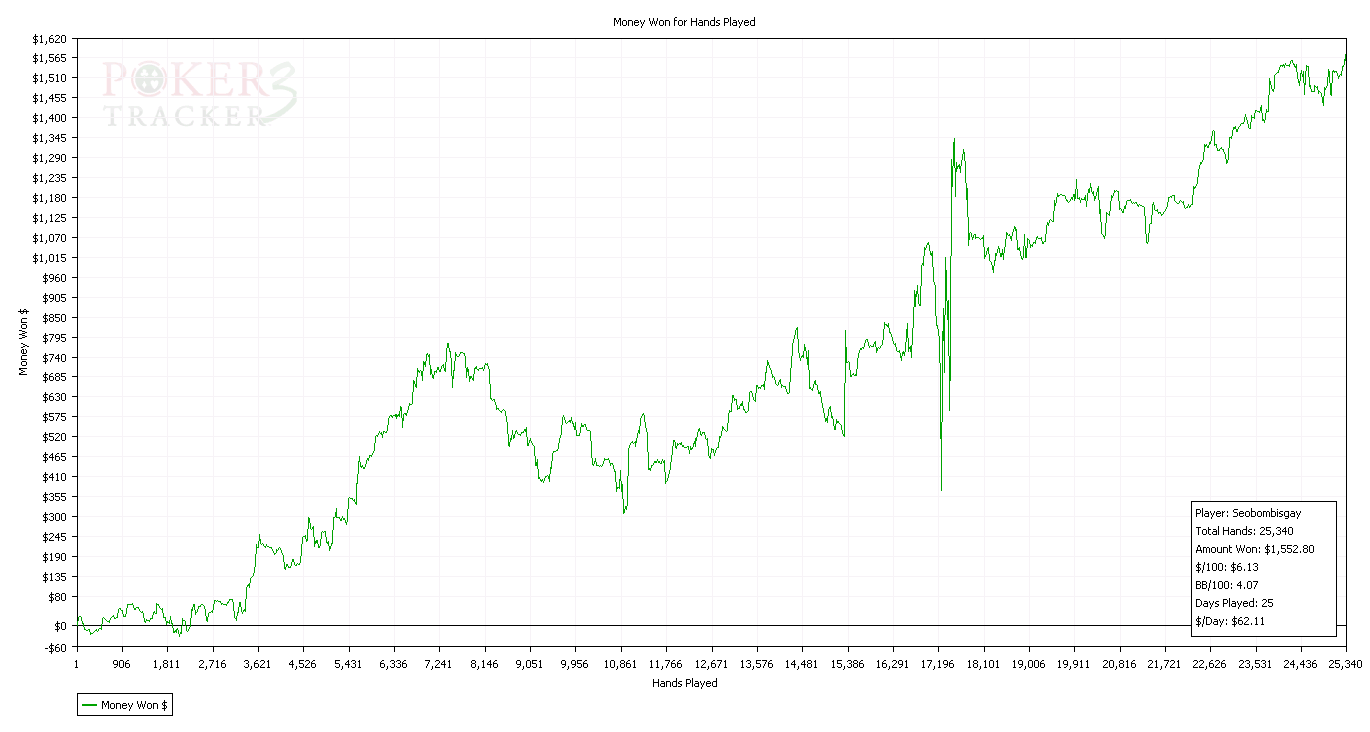
Task: Select the "Money Won $" legend label
Action: 135,706
